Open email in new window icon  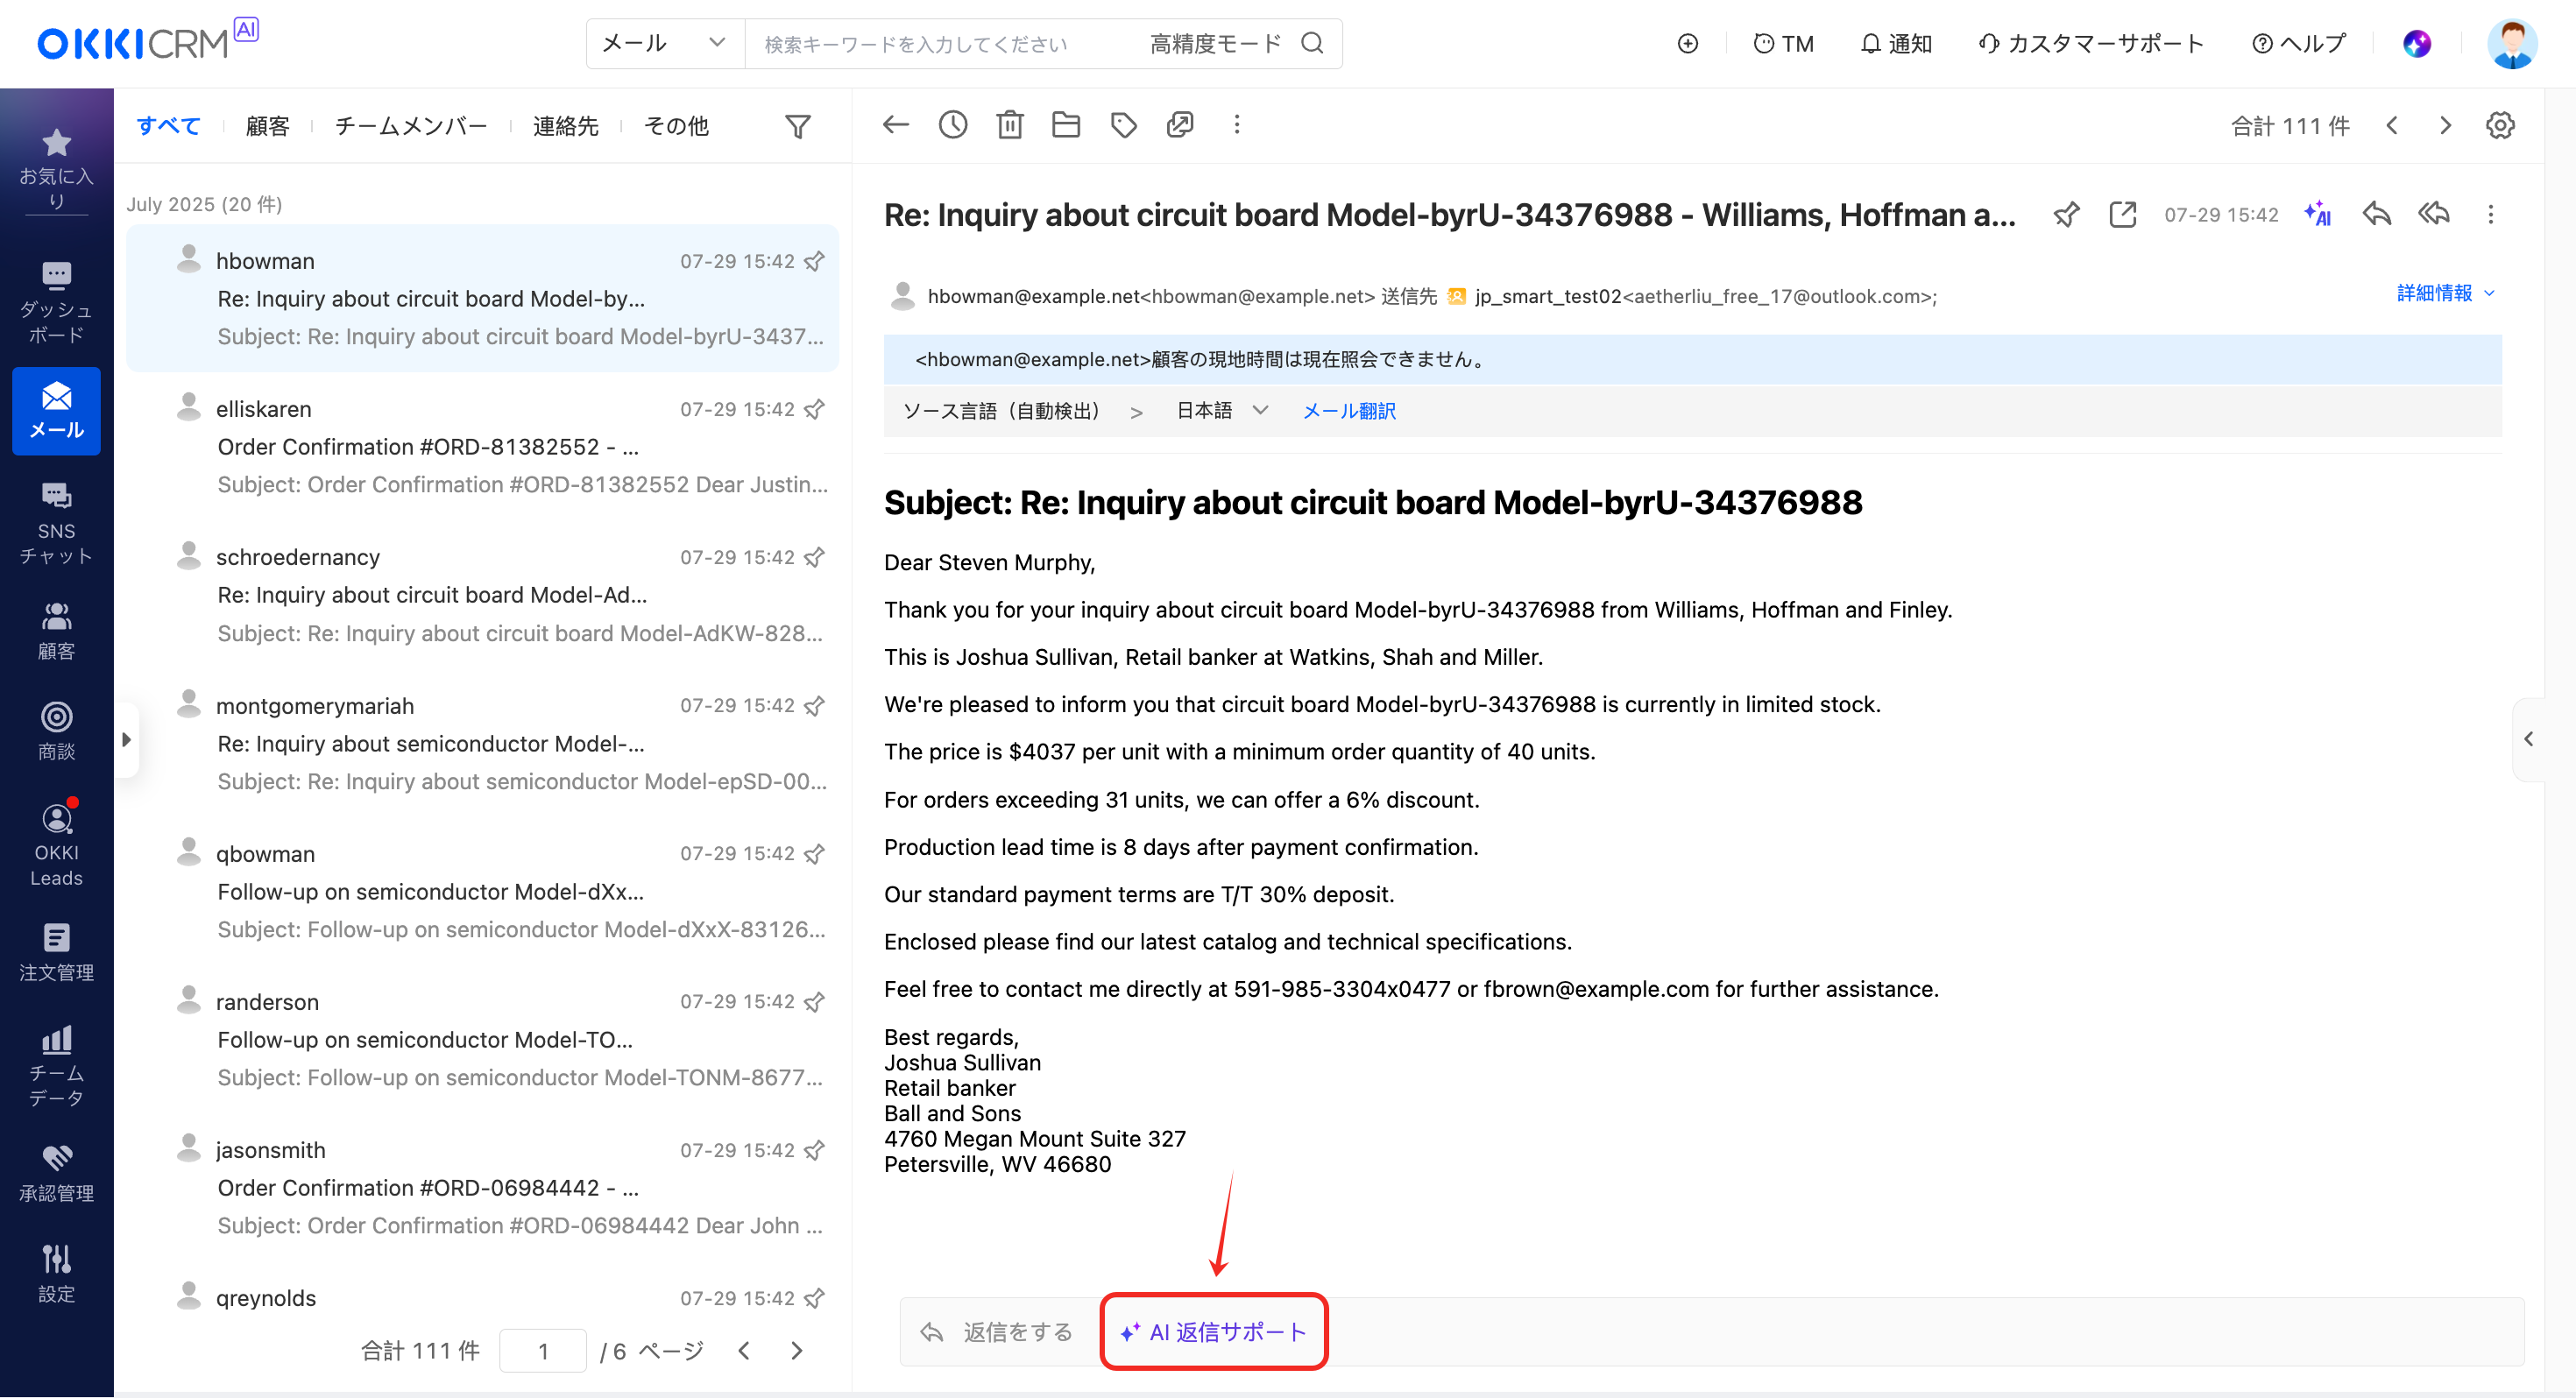click(2122, 214)
